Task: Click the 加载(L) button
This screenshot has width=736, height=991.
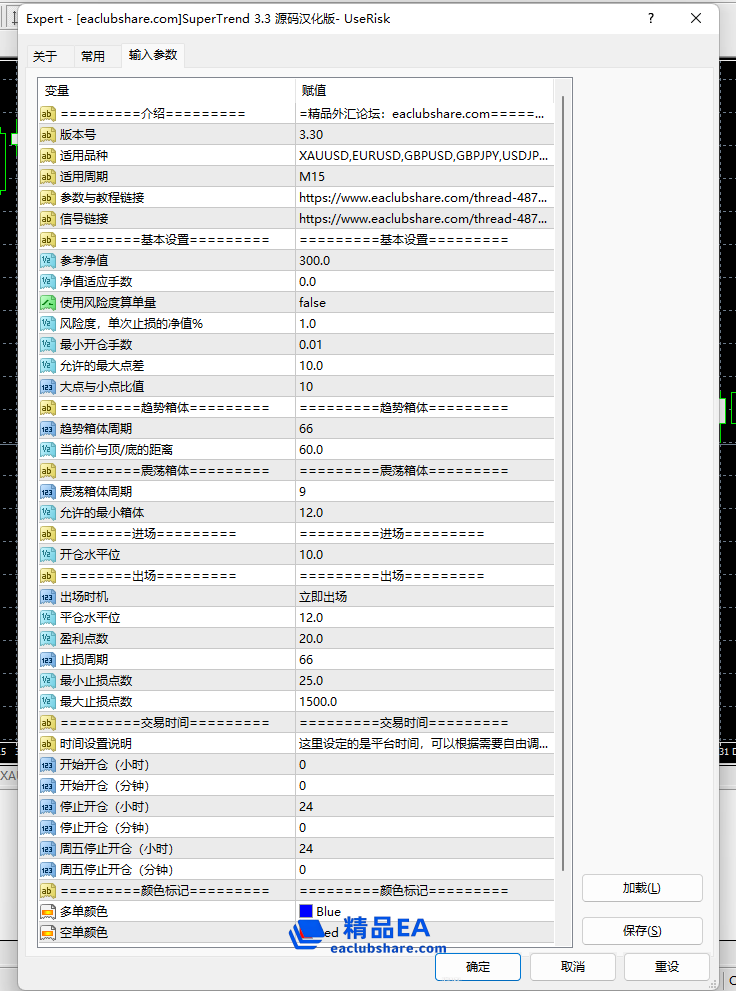Action: pyautogui.click(x=642, y=888)
